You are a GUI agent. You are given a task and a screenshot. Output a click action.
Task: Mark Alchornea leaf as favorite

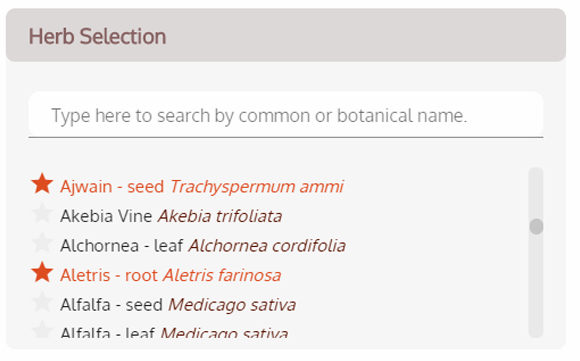(x=42, y=243)
